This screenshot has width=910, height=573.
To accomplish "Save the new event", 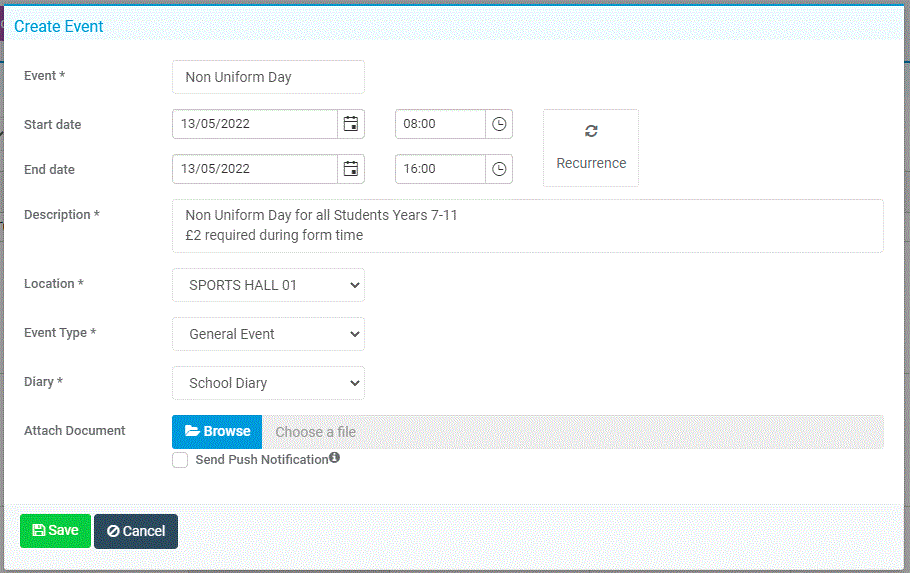I will (55, 531).
